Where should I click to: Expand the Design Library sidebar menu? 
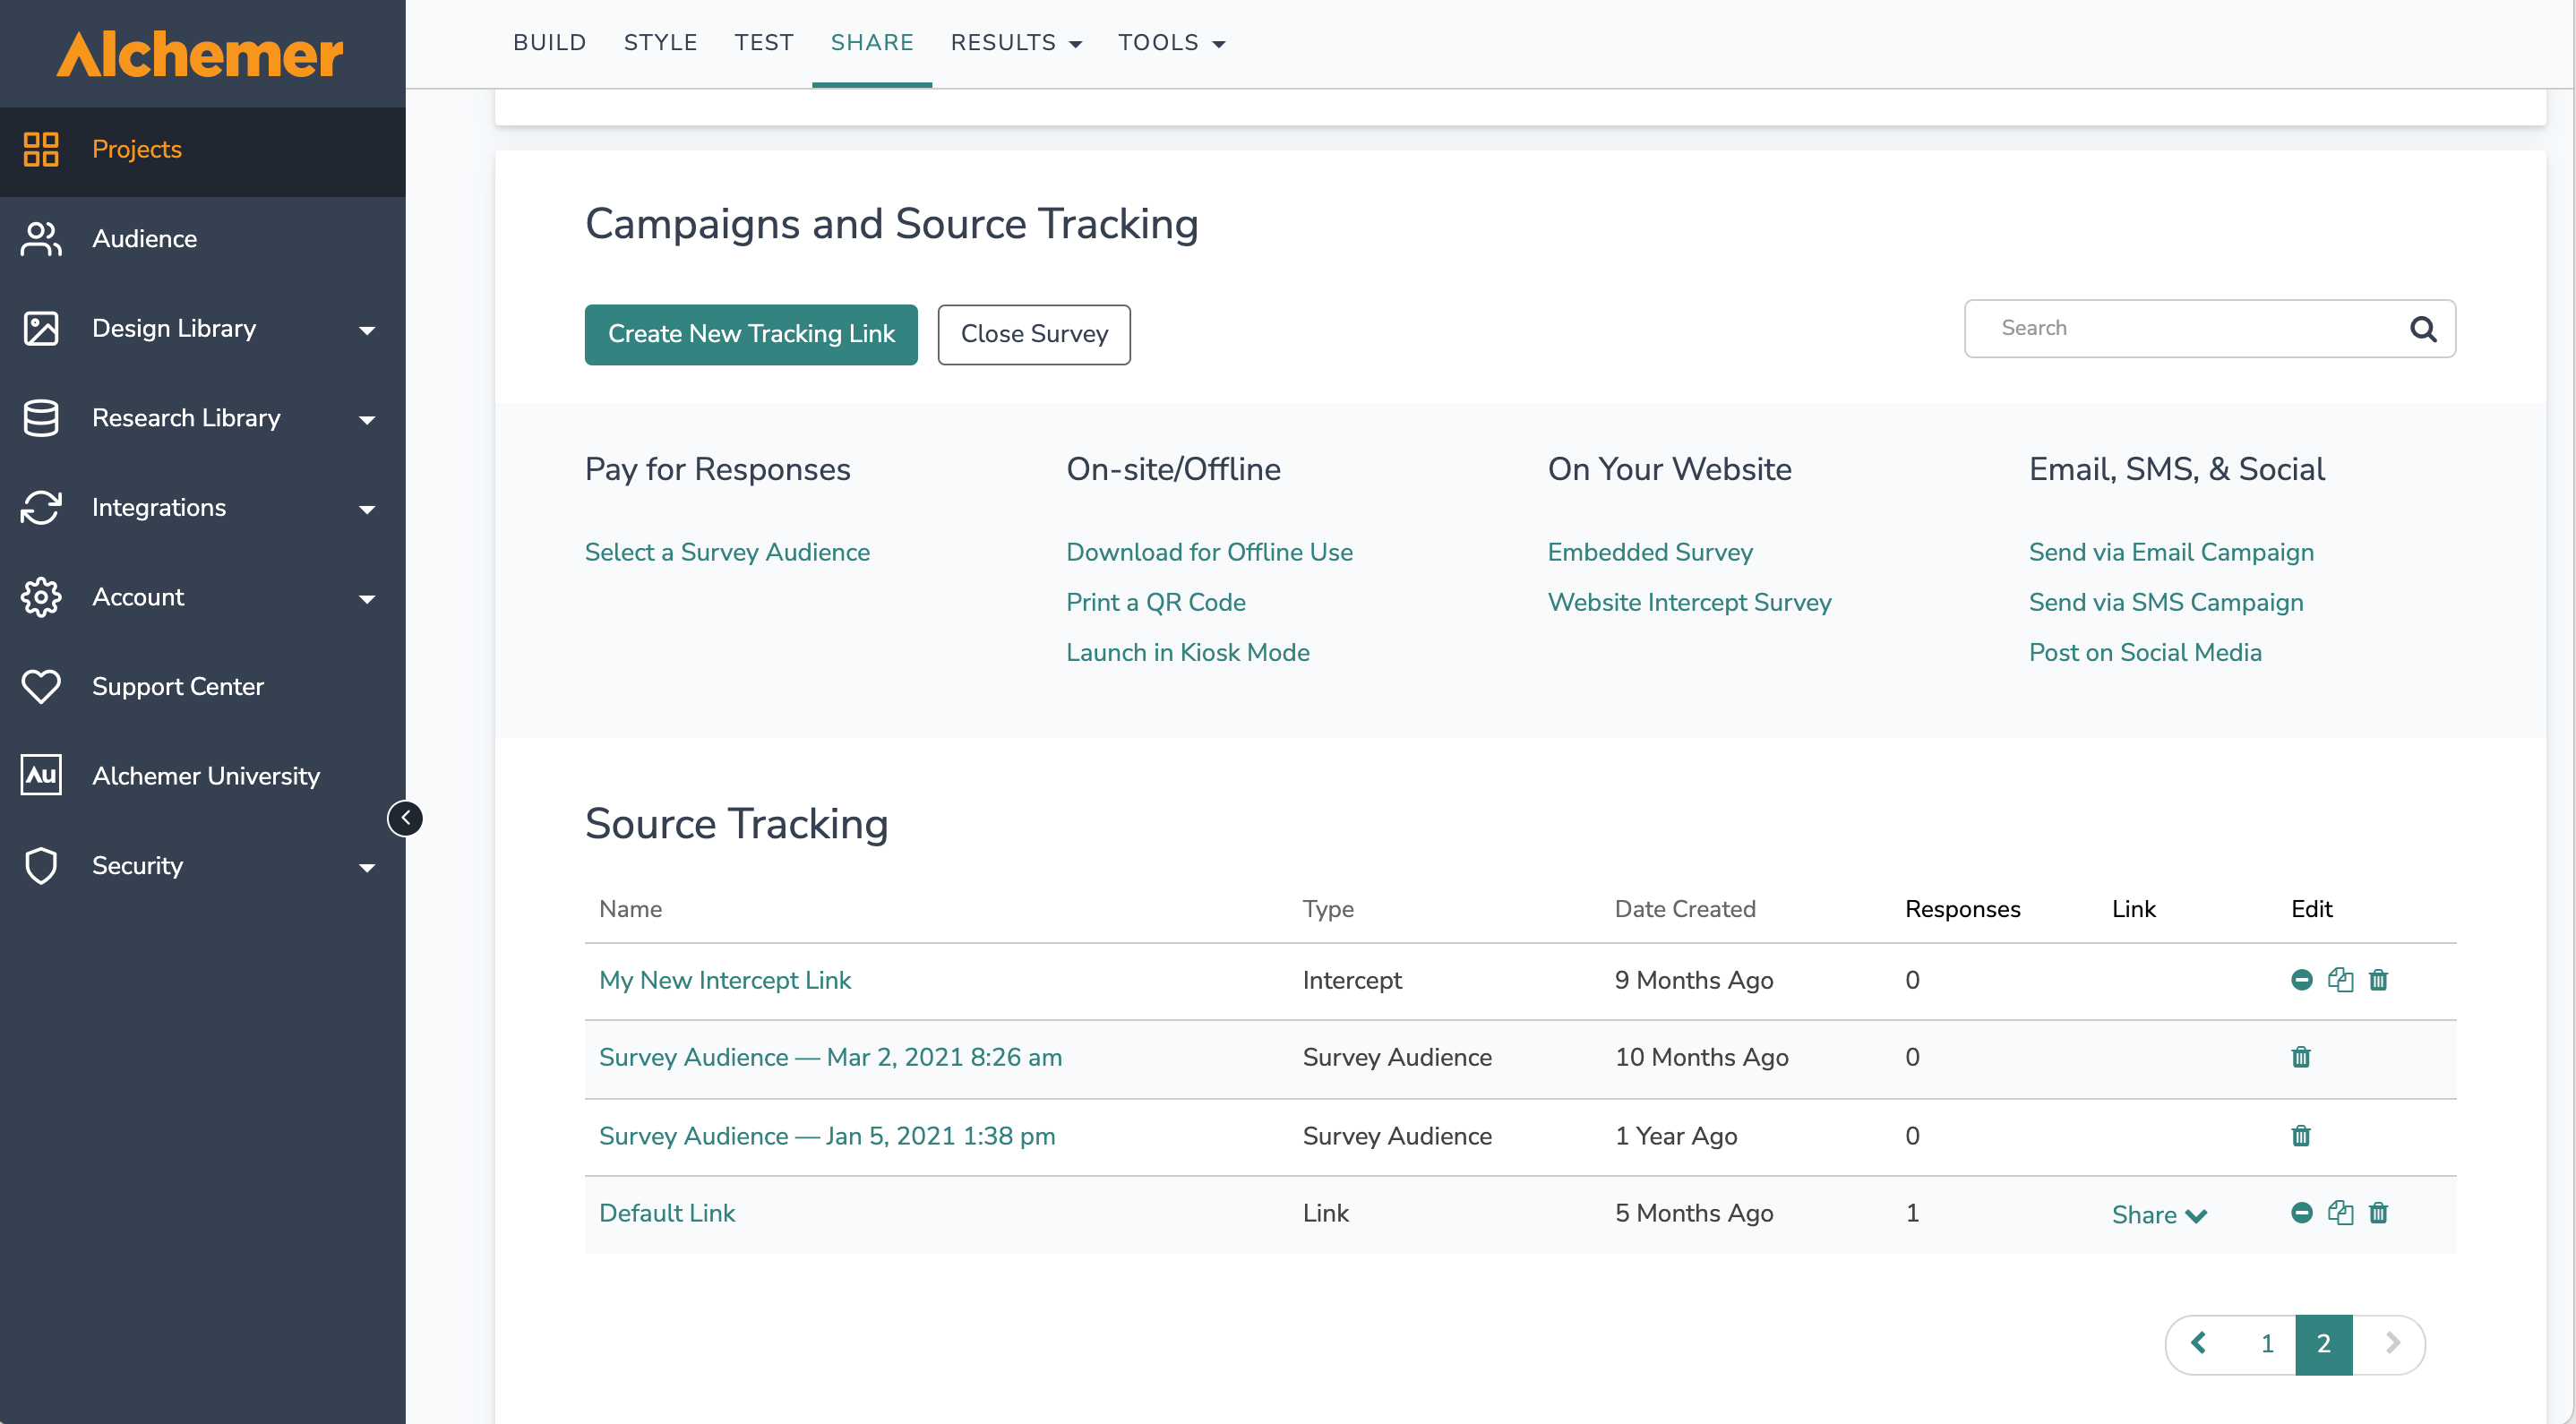click(367, 329)
